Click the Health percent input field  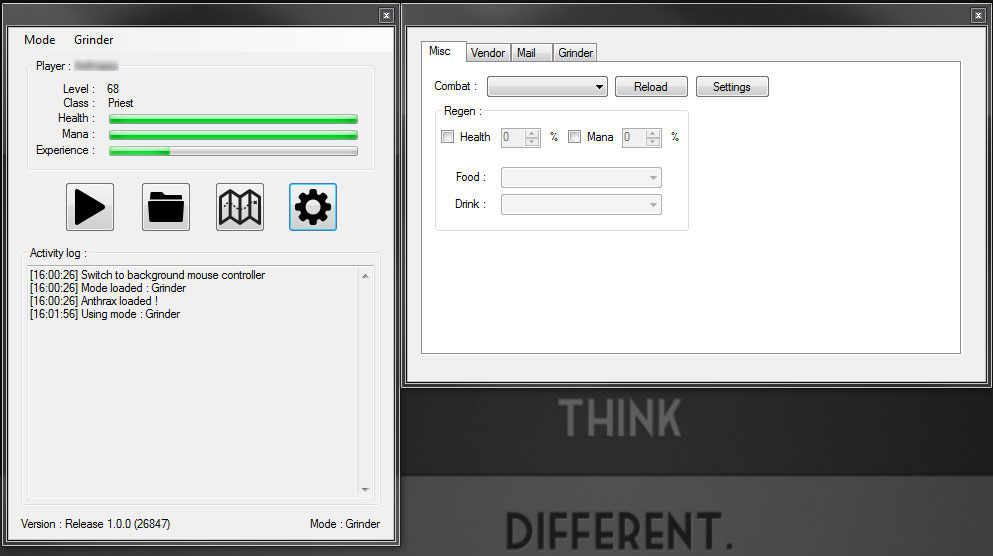pyautogui.click(x=512, y=138)
